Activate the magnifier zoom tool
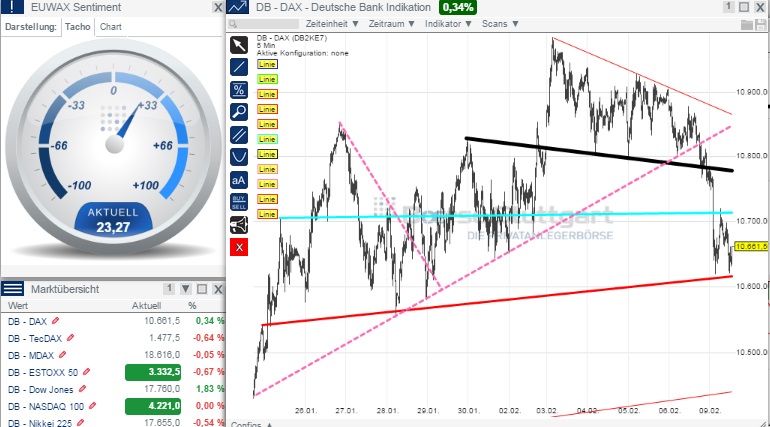 pos(239,112)
